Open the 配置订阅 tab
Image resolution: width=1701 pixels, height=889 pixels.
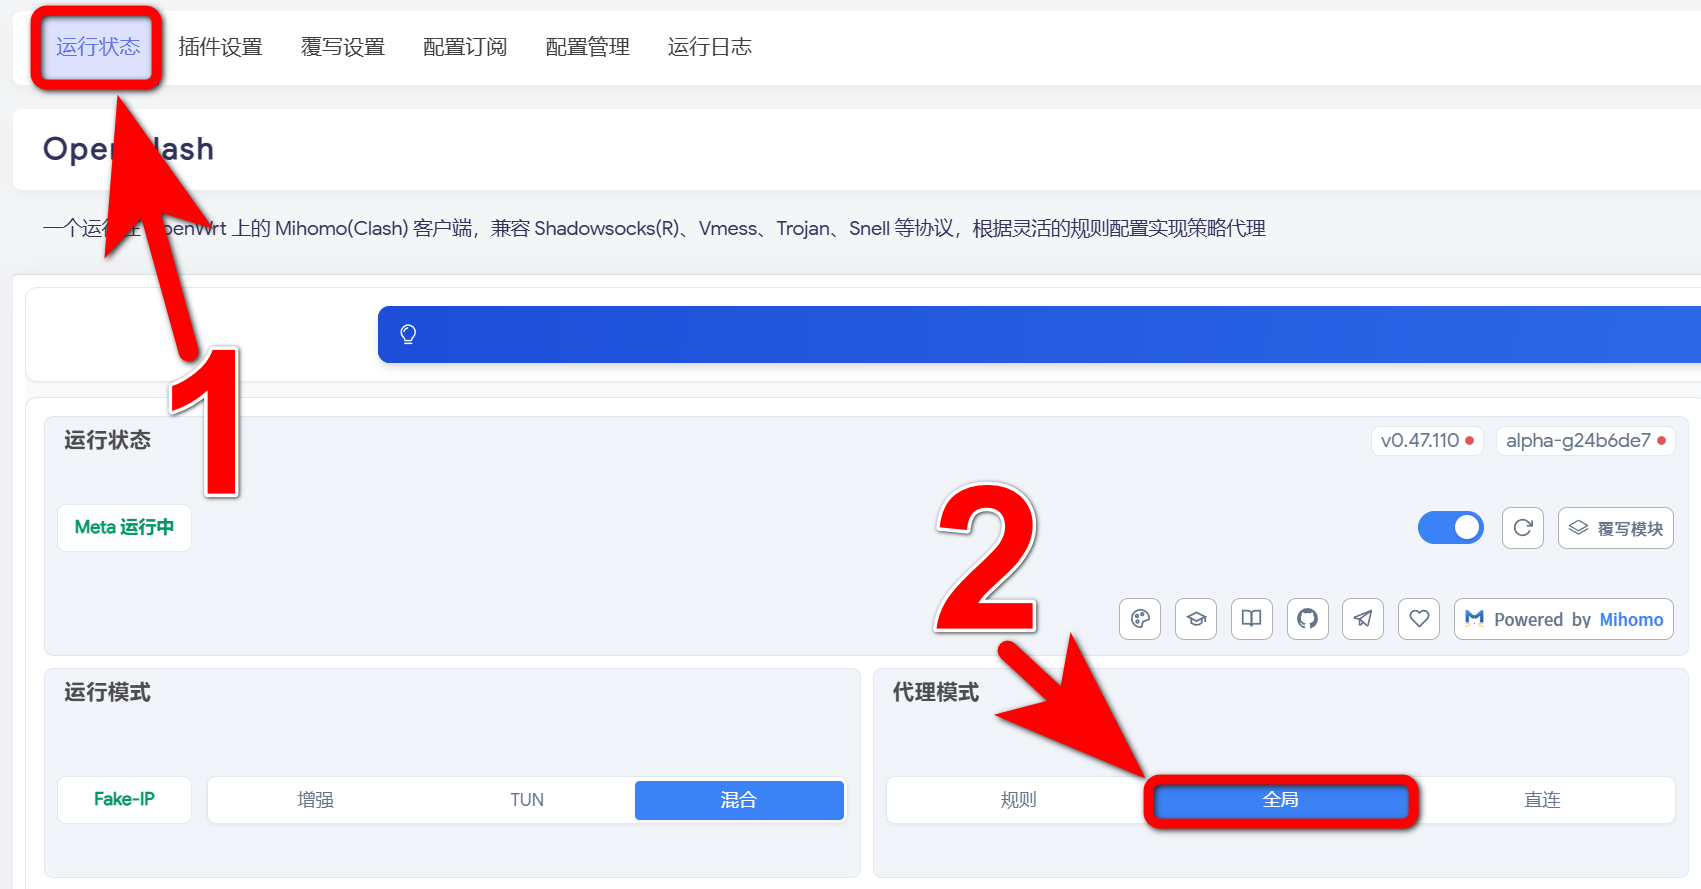[465, 47]
